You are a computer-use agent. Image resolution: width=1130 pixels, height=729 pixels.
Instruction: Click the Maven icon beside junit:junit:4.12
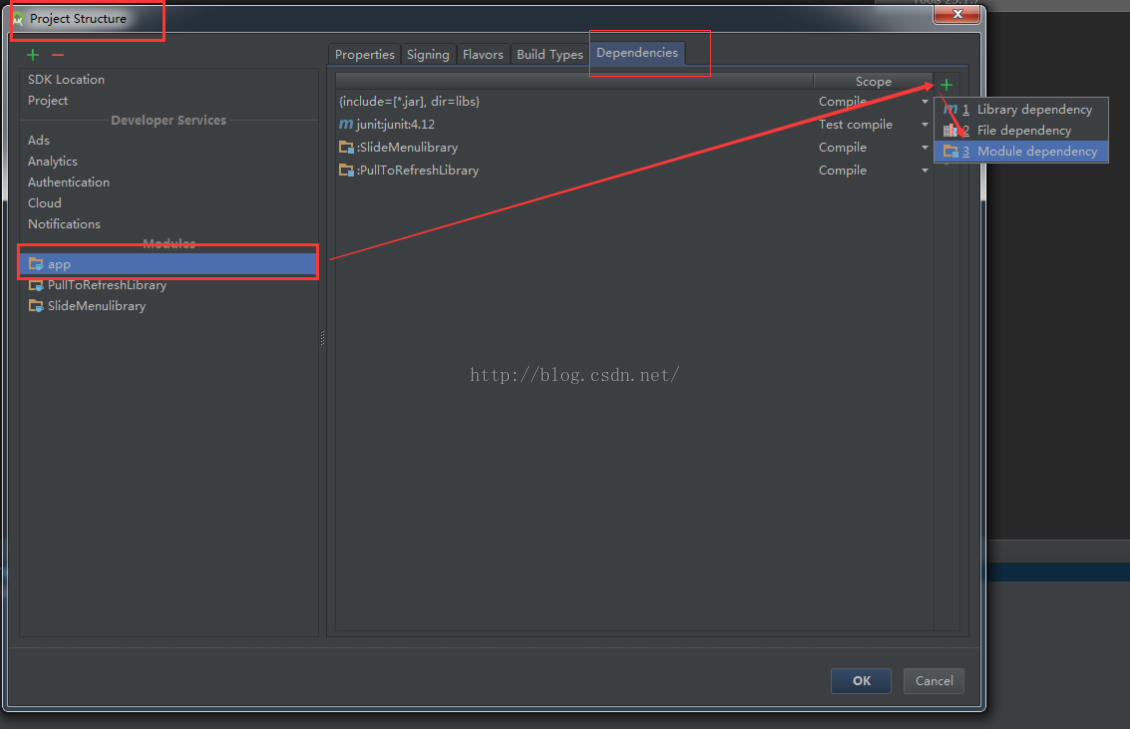click(x=346, y=124)
